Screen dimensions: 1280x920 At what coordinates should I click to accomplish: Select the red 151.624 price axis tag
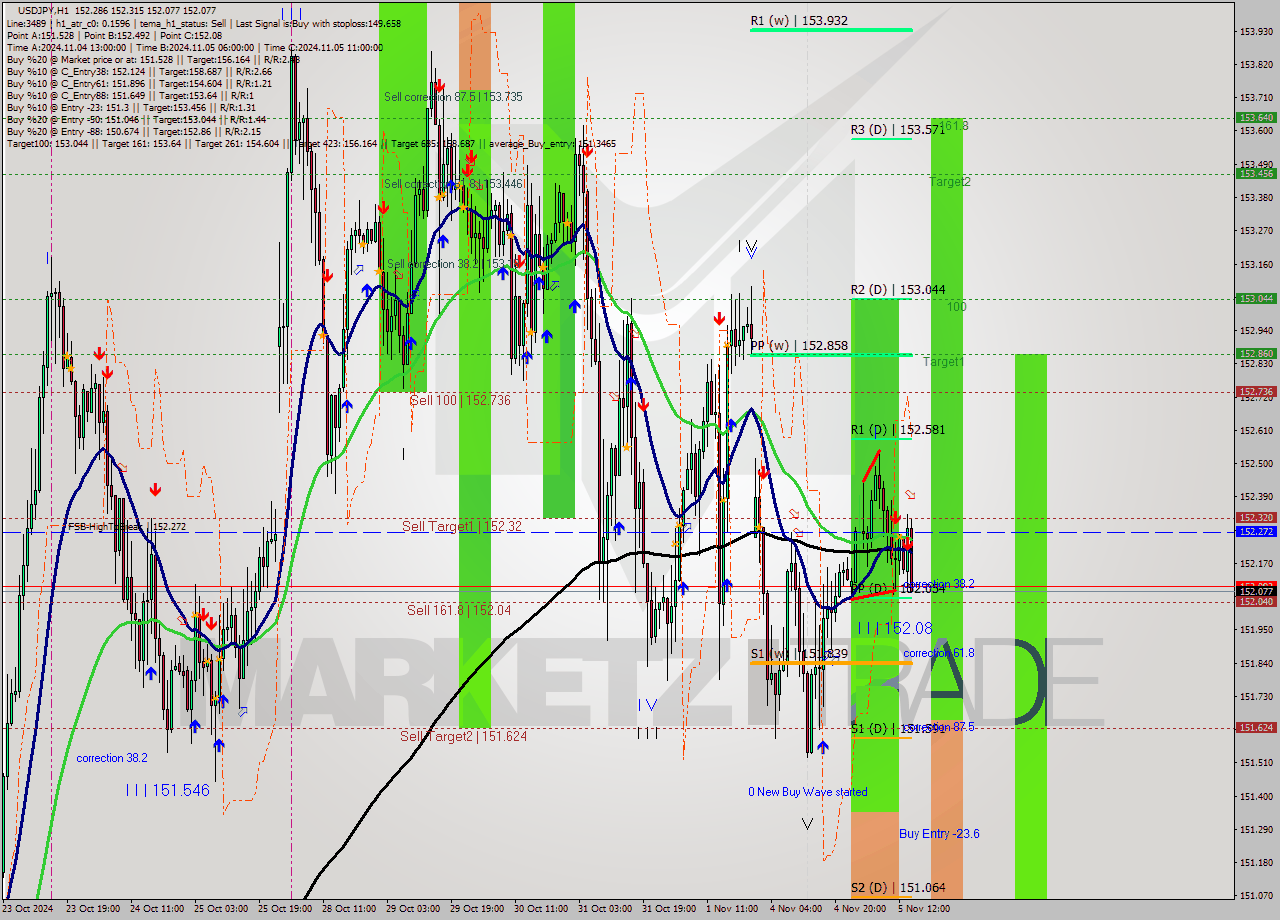(x=1256, y=728)
